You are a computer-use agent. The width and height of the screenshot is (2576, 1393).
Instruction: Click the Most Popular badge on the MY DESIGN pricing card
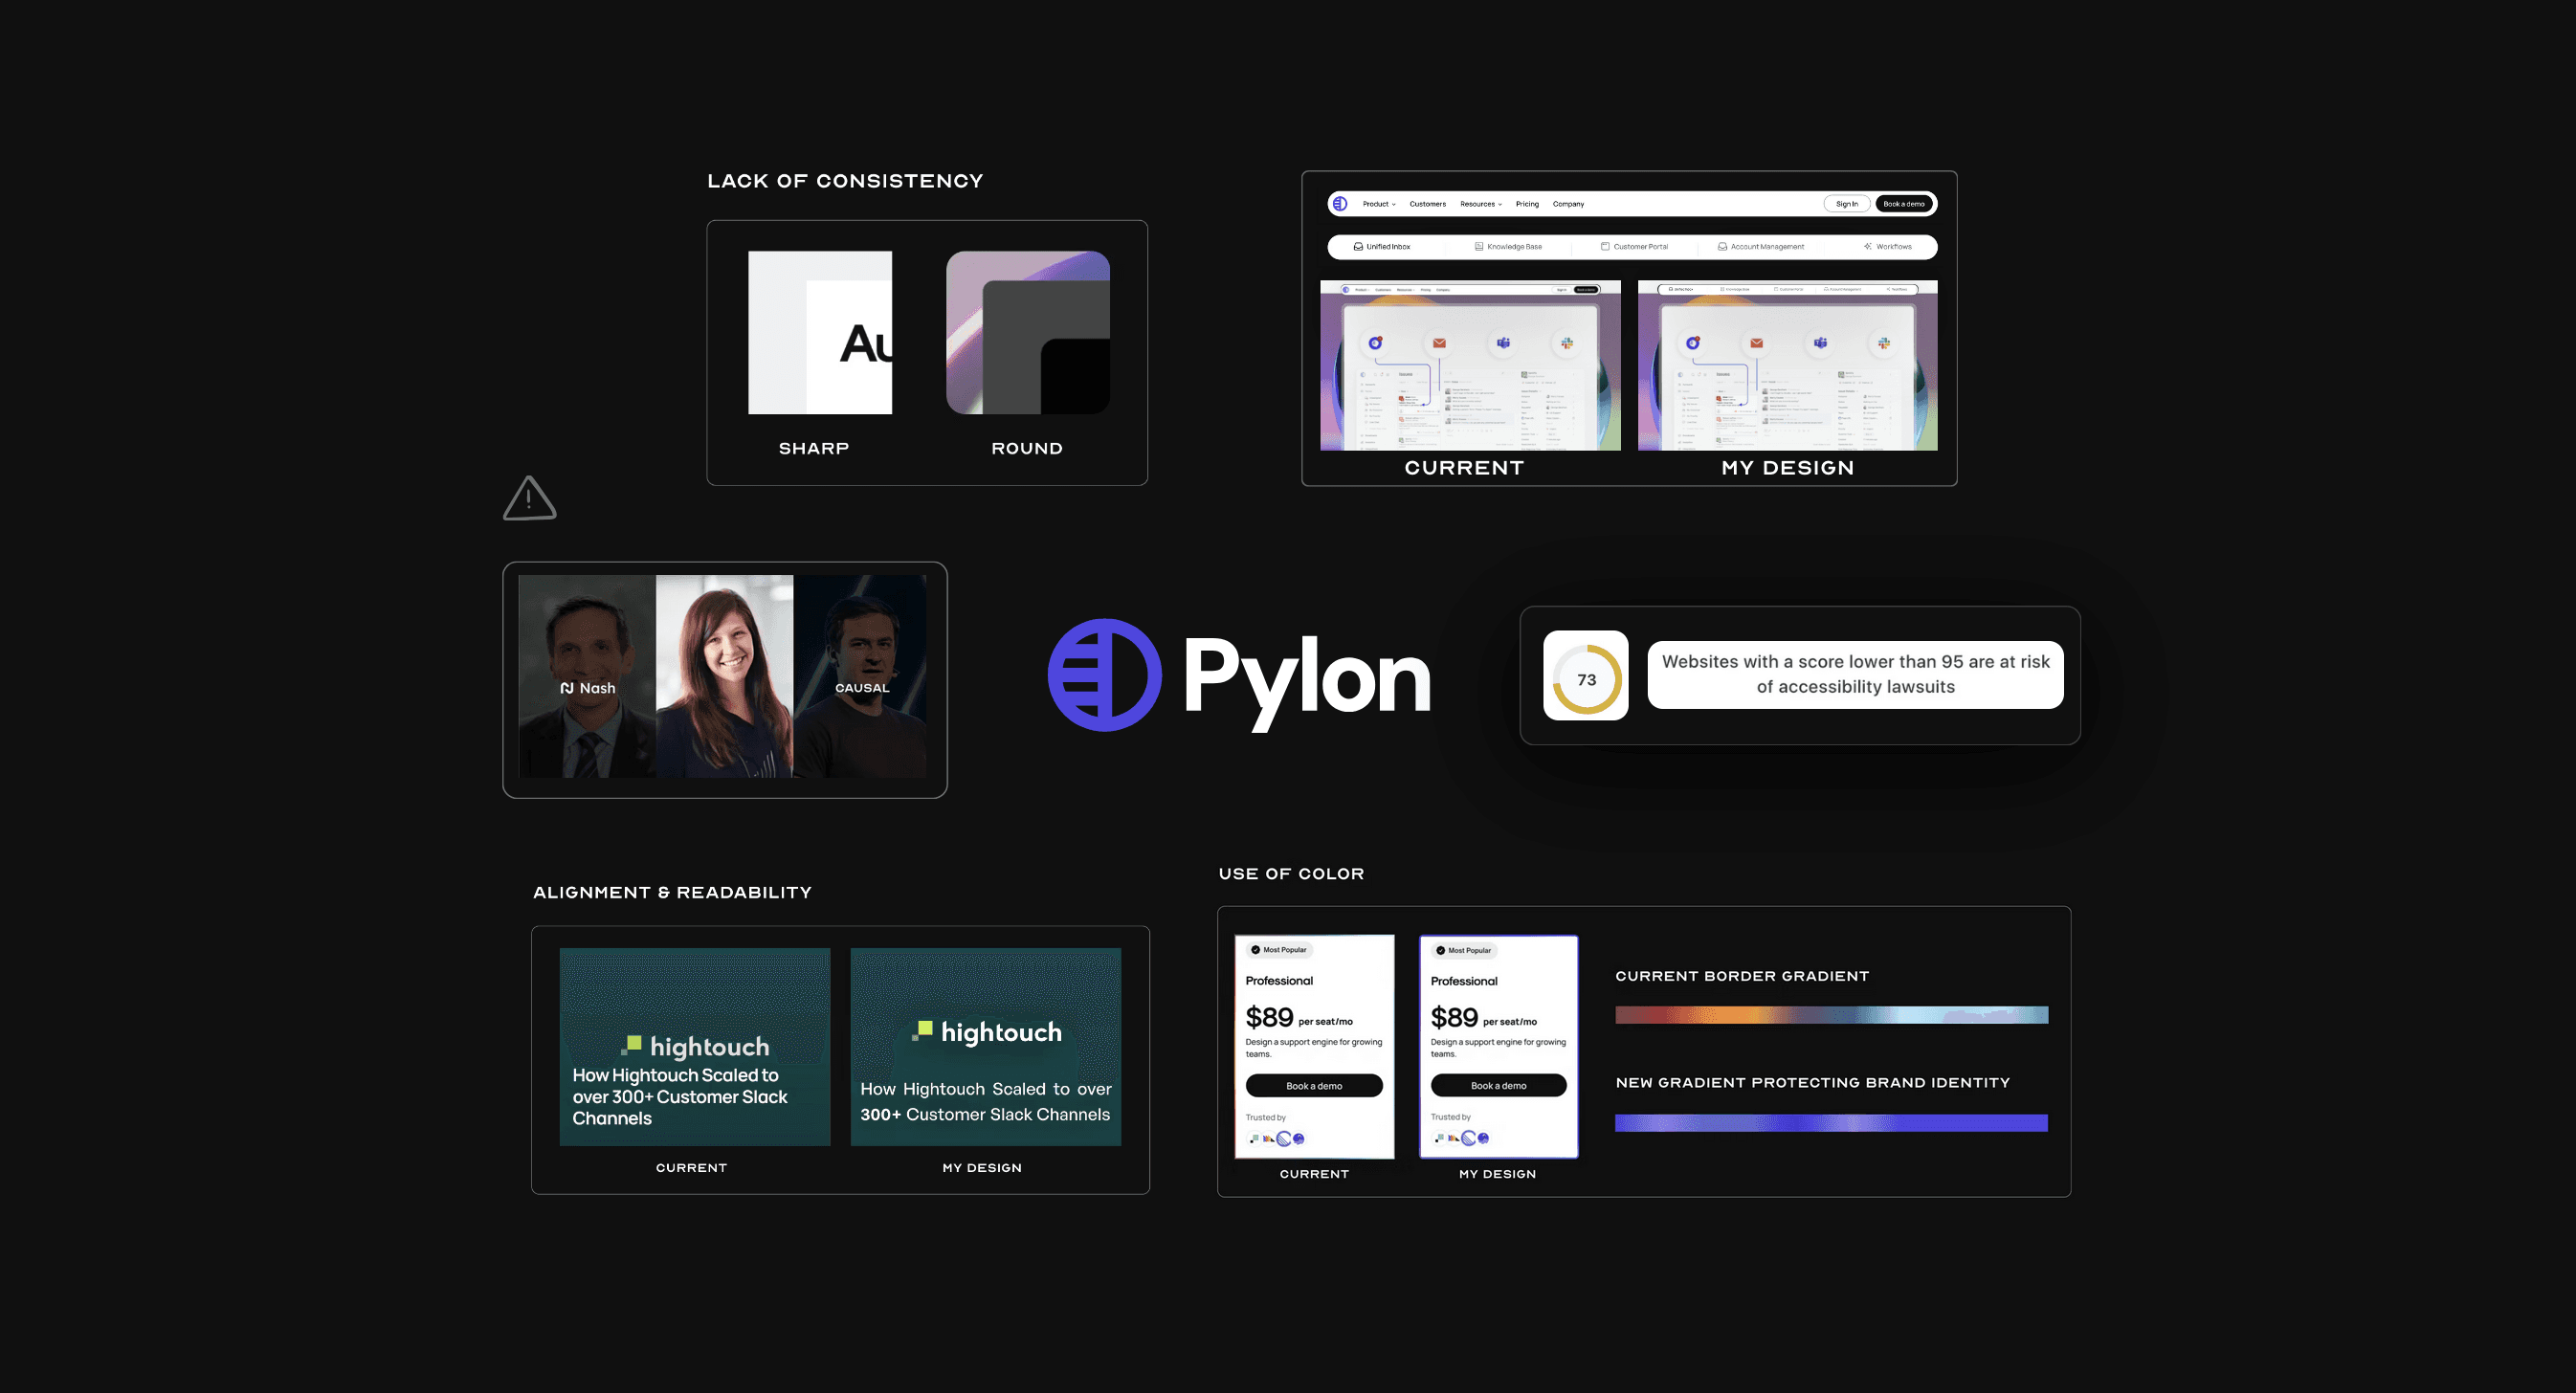pos(1464,950)
